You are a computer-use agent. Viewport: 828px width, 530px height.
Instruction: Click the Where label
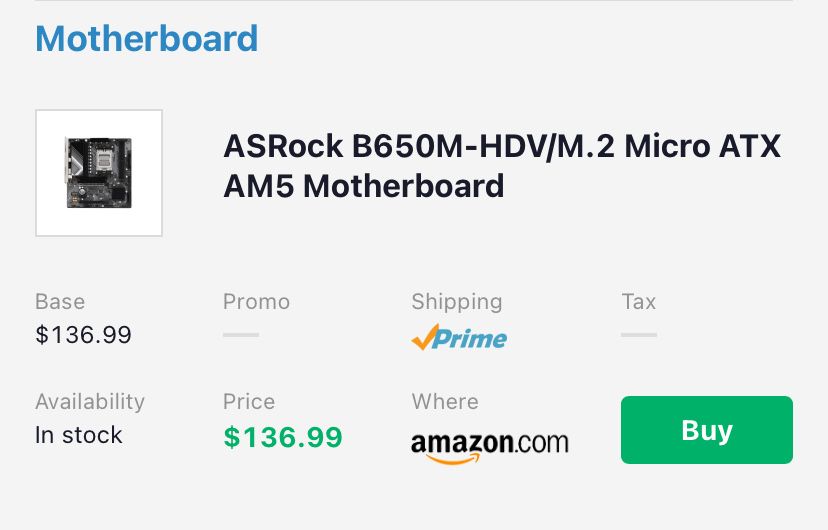click(x=445, y=402)
